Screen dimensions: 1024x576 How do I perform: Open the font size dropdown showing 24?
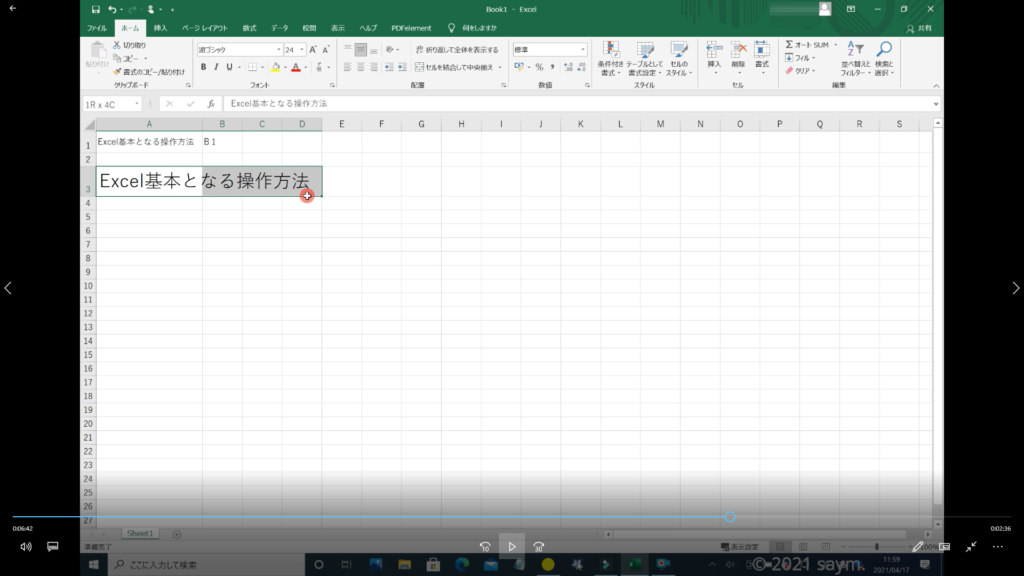tap(301, 49)
